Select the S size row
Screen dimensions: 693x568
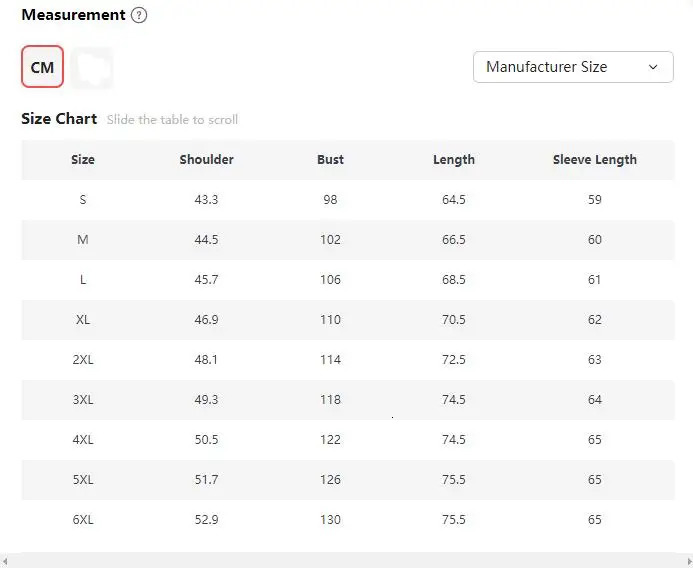click(x=348, y=200)
